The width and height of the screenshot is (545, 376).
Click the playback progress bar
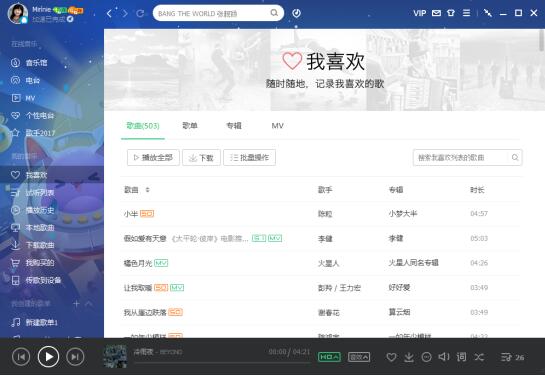(222, 362)
